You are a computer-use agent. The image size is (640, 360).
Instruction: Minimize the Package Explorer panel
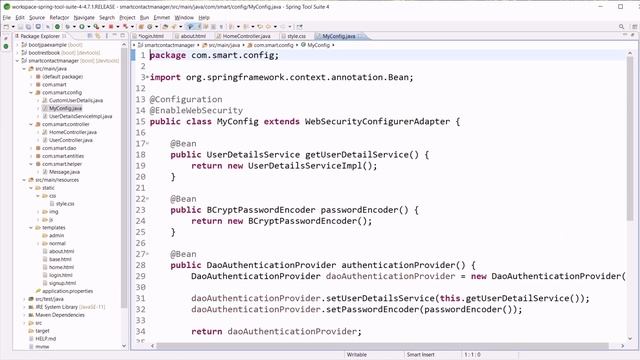(x=115, y=36)
